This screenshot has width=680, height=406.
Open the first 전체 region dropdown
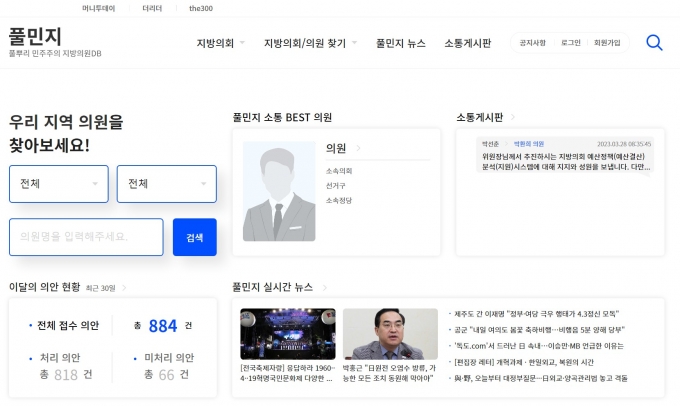pos(59,184)
